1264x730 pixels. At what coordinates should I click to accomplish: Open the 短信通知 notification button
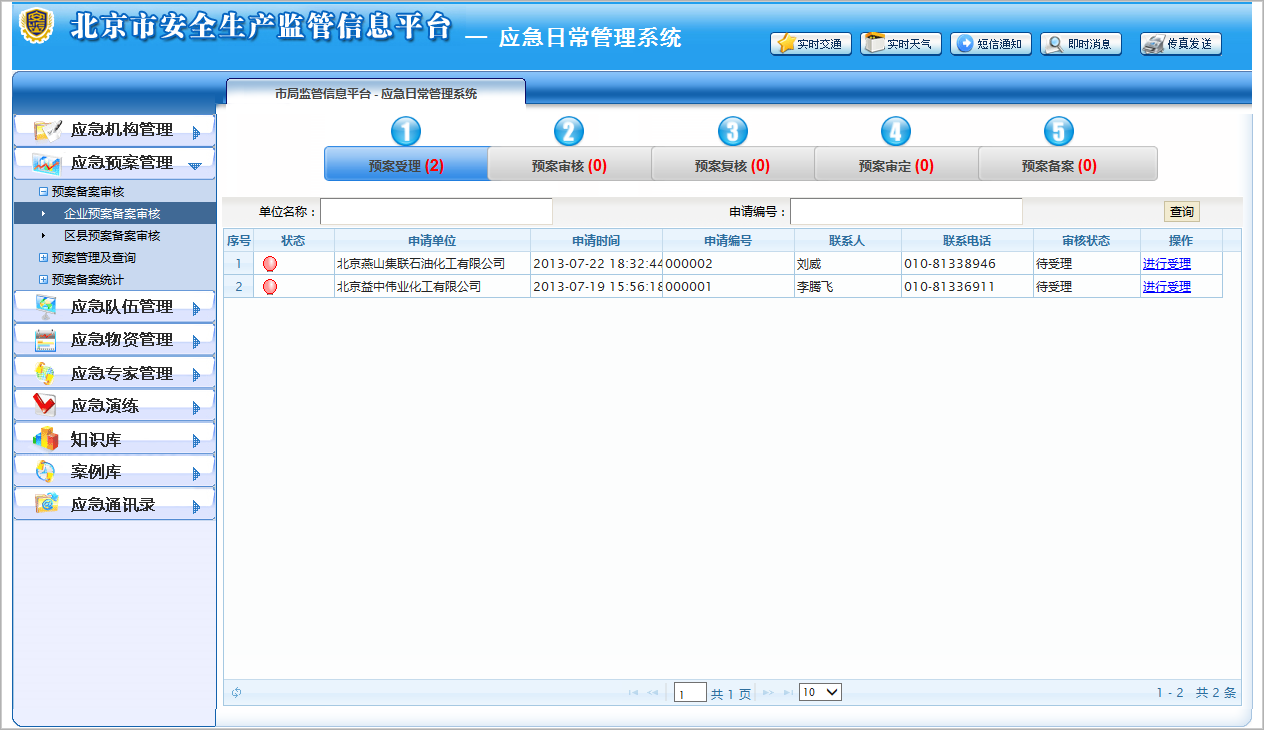pyautogui.click(x=991, y=44)
